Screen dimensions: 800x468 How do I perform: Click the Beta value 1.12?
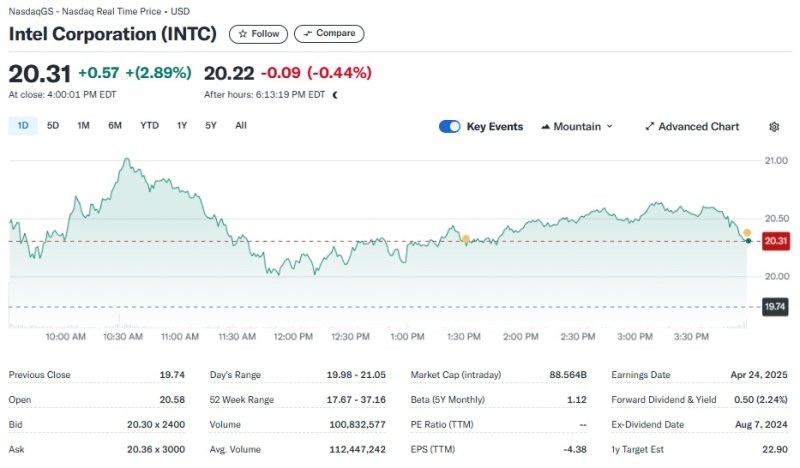point(577,400)
